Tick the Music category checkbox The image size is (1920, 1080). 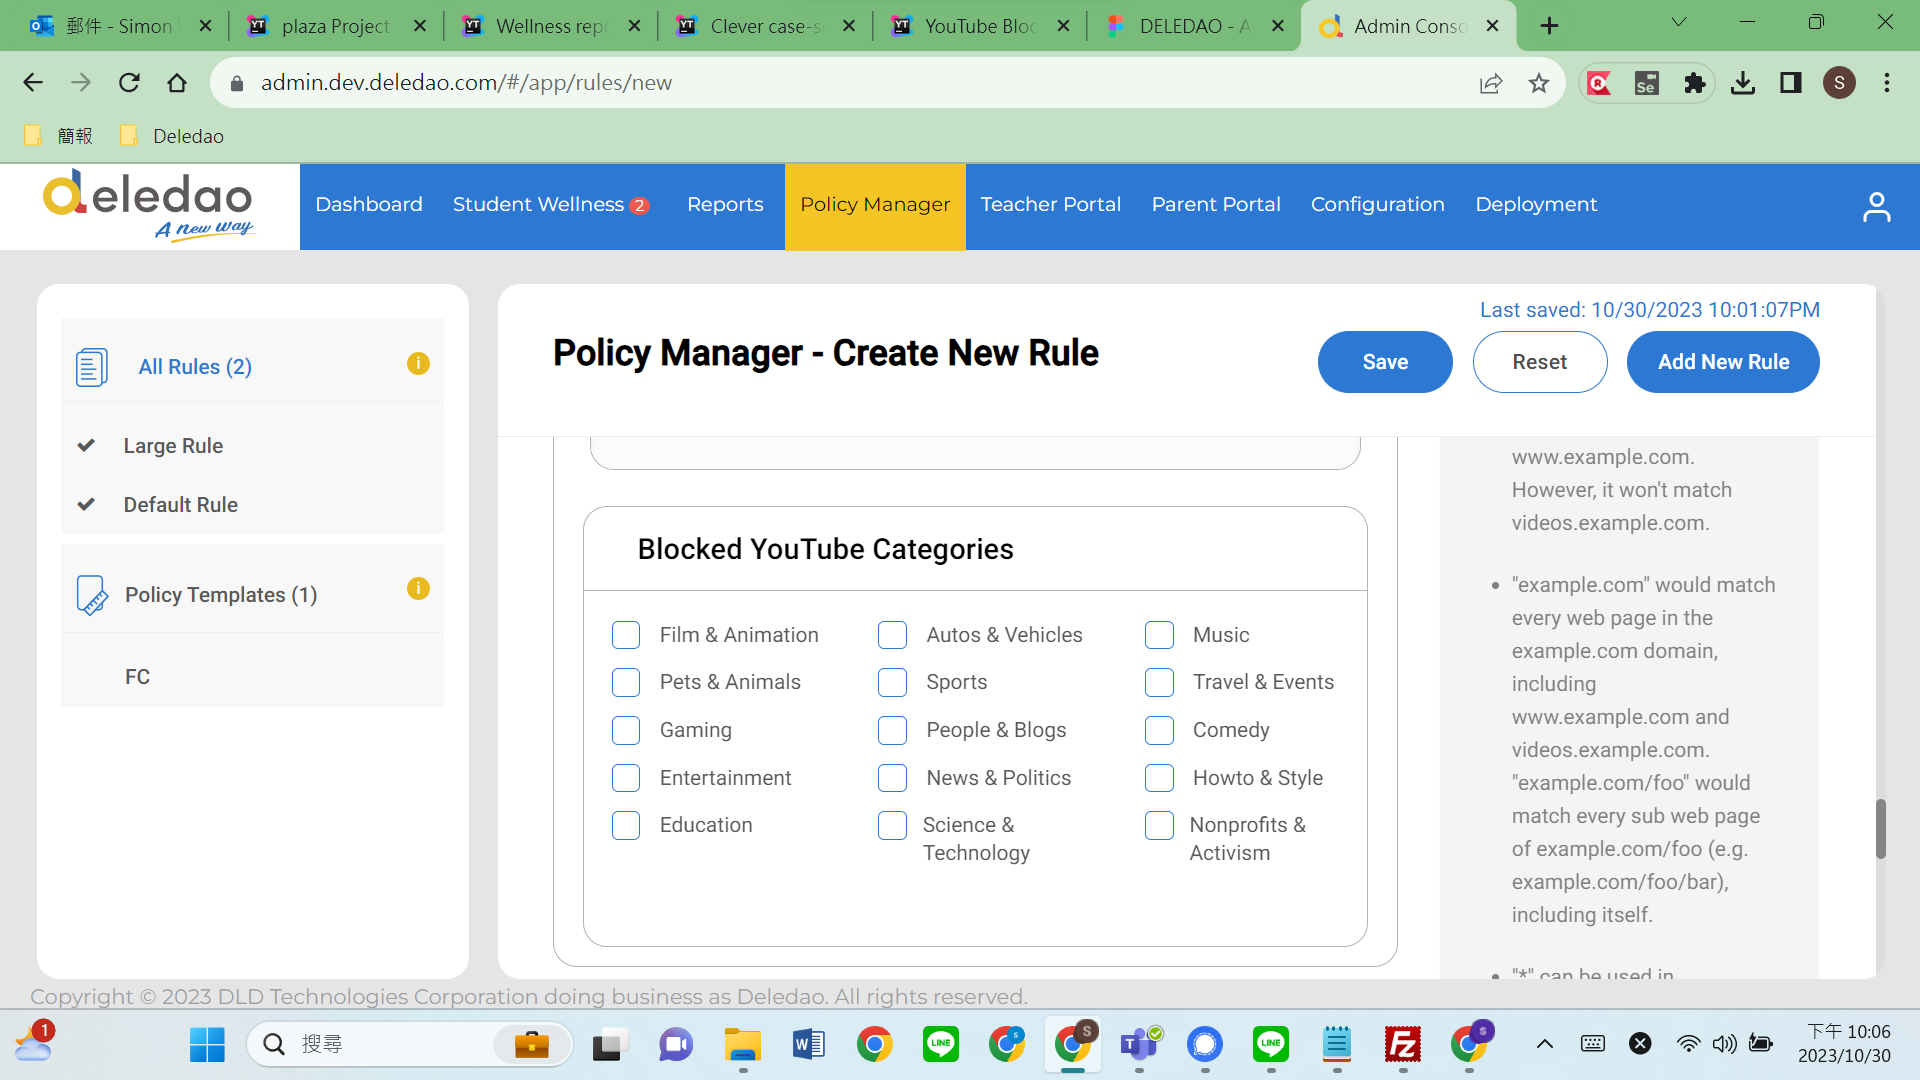[1159, 635]
